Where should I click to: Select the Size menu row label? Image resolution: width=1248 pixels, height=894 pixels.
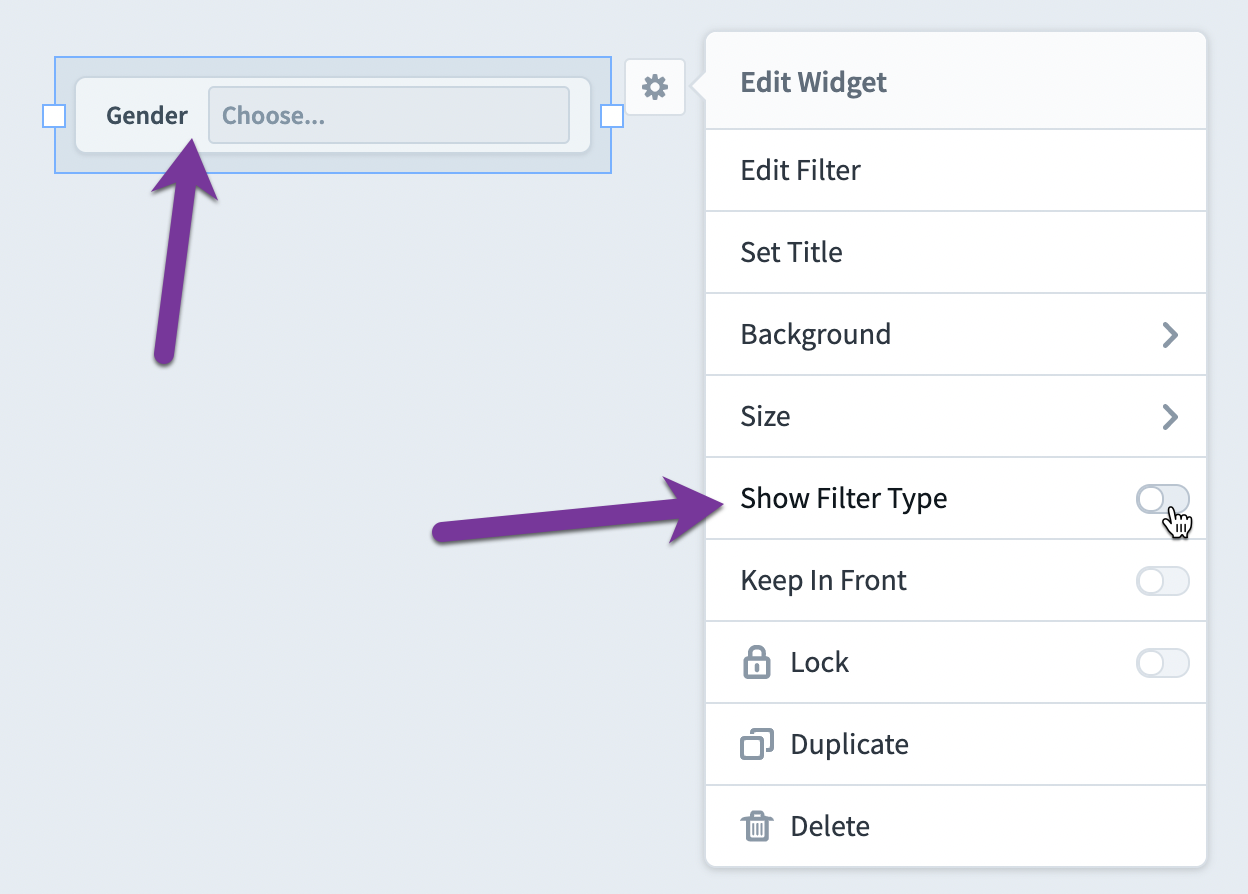click(x=765, y=417)
